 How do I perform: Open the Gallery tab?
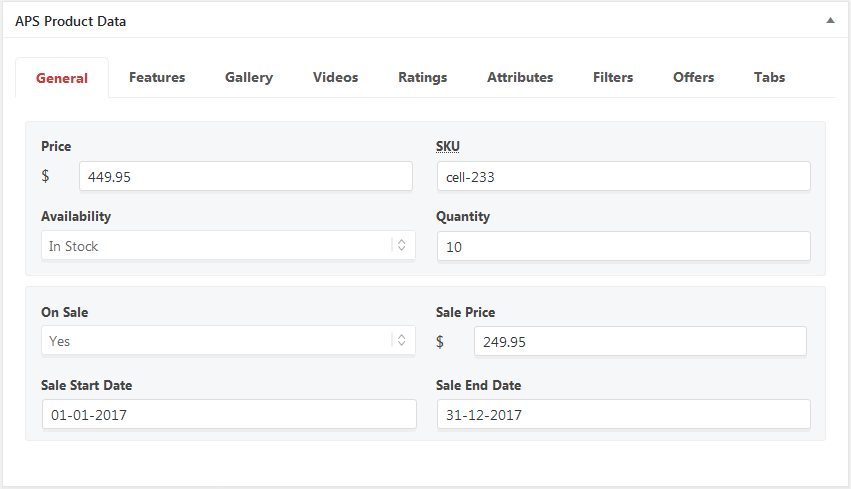pos(249,78)
